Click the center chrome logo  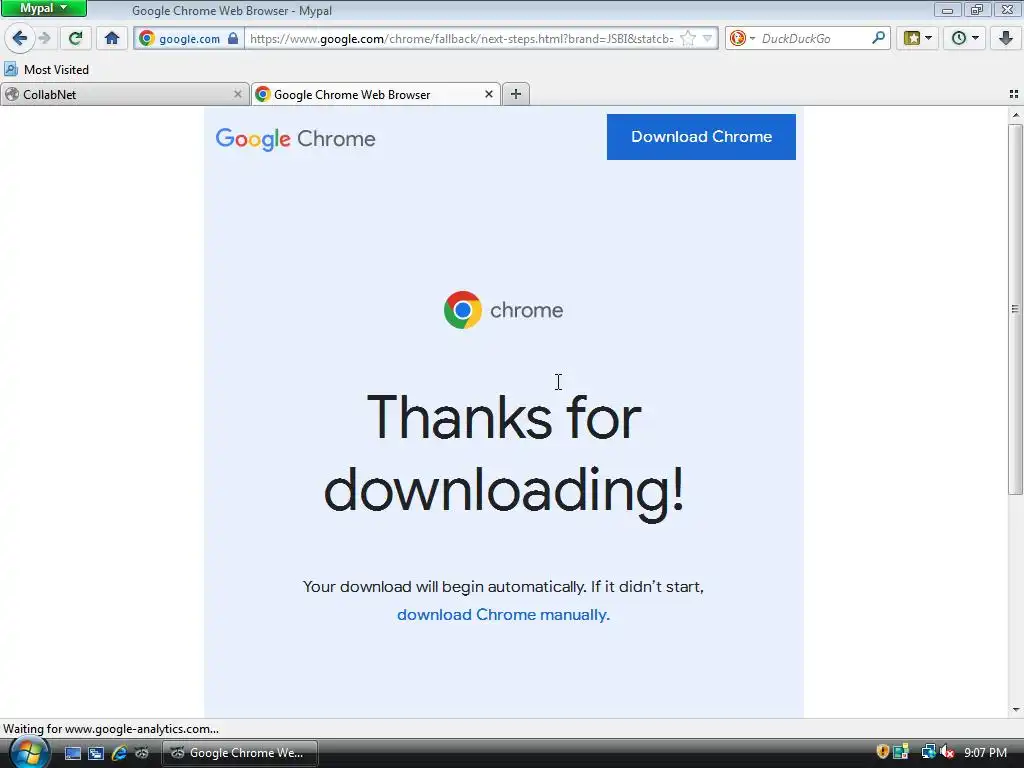pos(503,310)
